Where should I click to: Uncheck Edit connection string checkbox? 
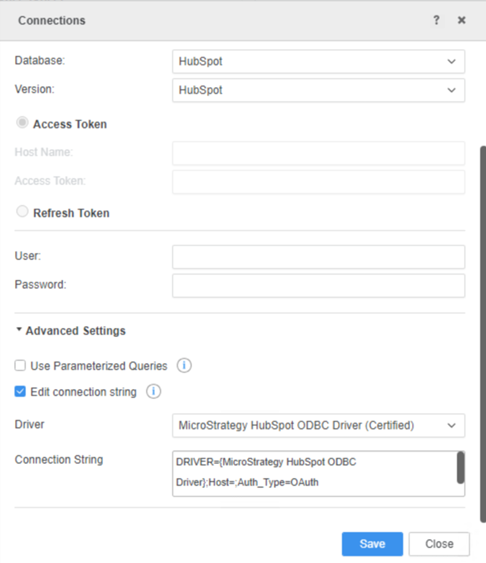point(20,391)
